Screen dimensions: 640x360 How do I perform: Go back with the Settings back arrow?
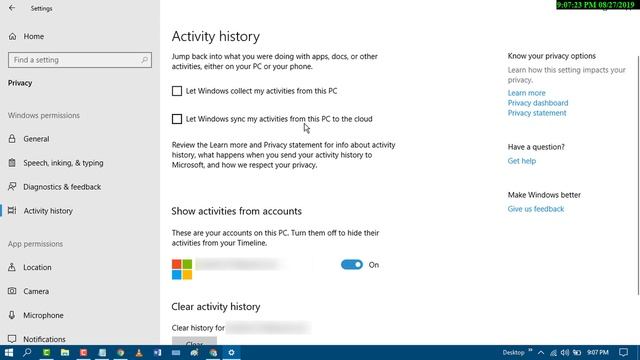click(12, 8)
